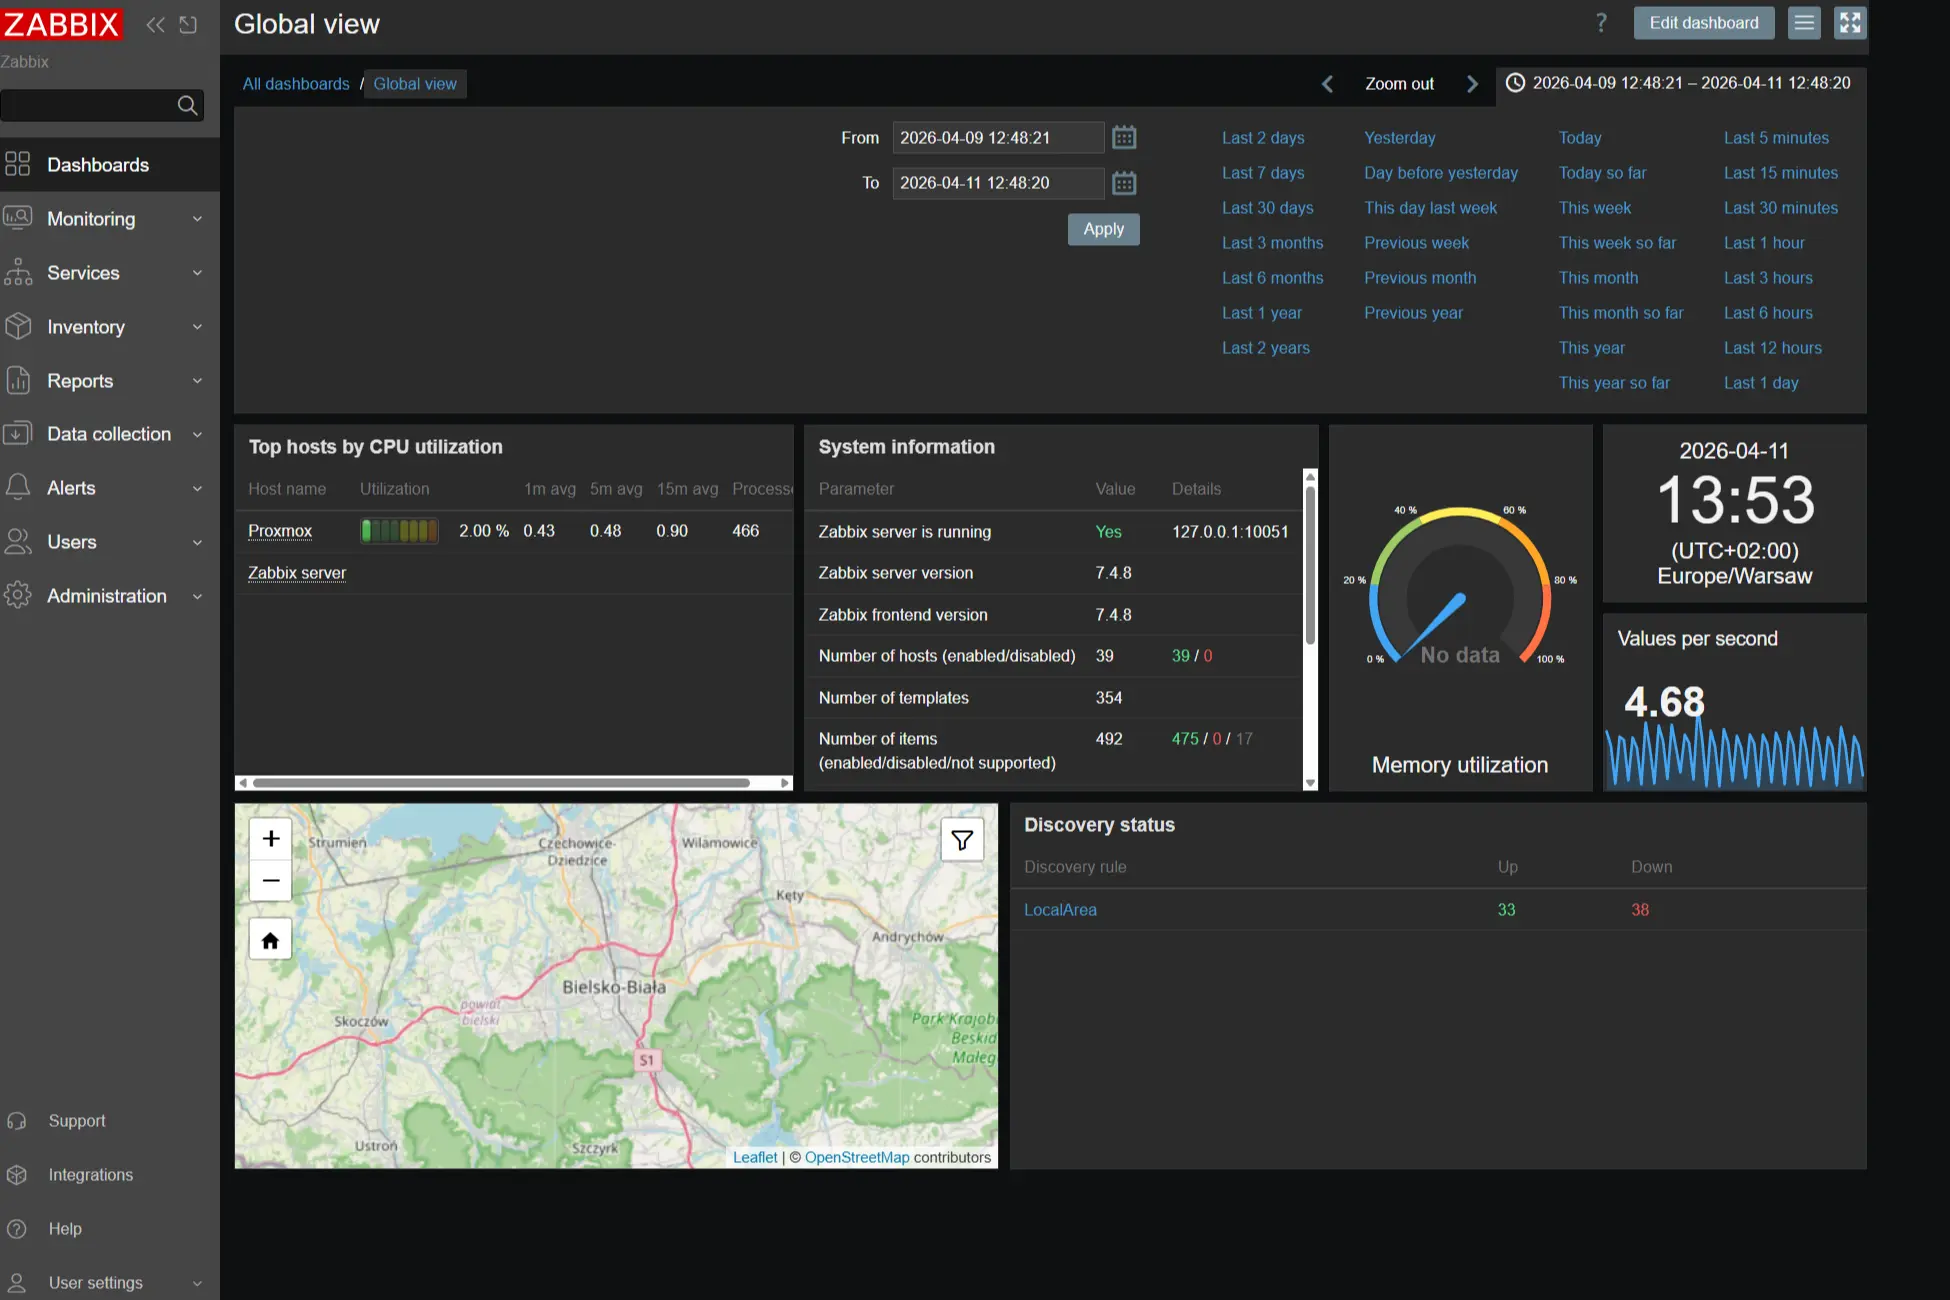
Task: Click the dashboard help question mark icon
Action: point(1600,22)
